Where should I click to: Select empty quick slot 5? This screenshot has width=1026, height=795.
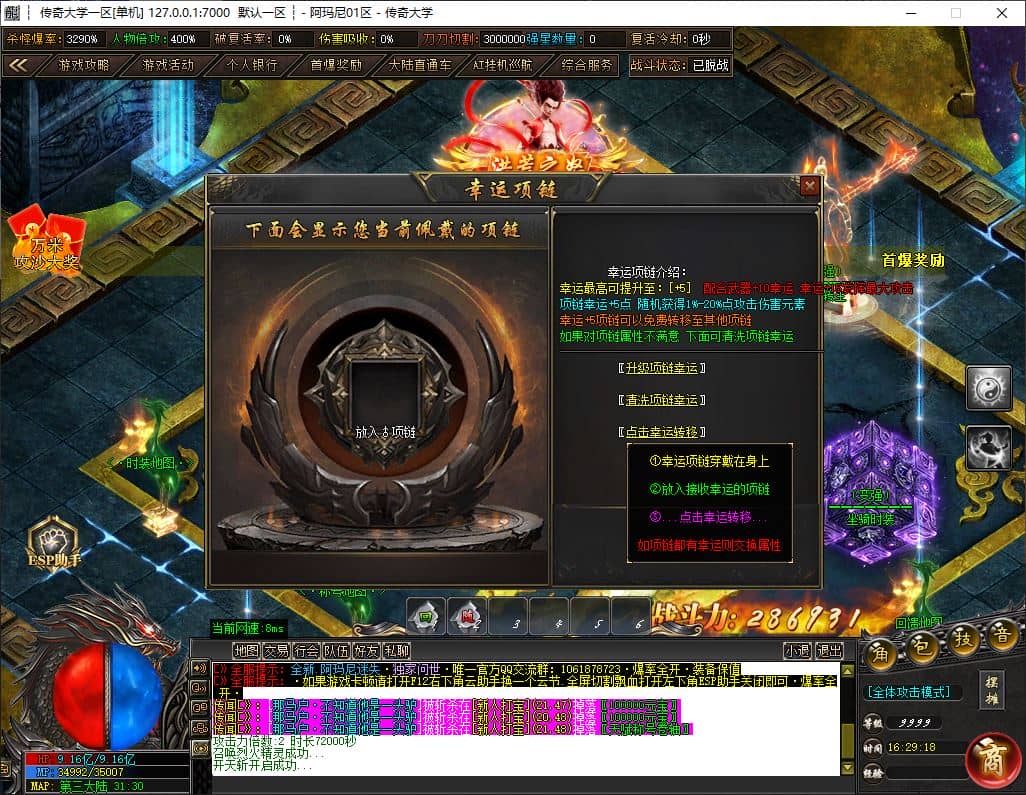point(590,616)
